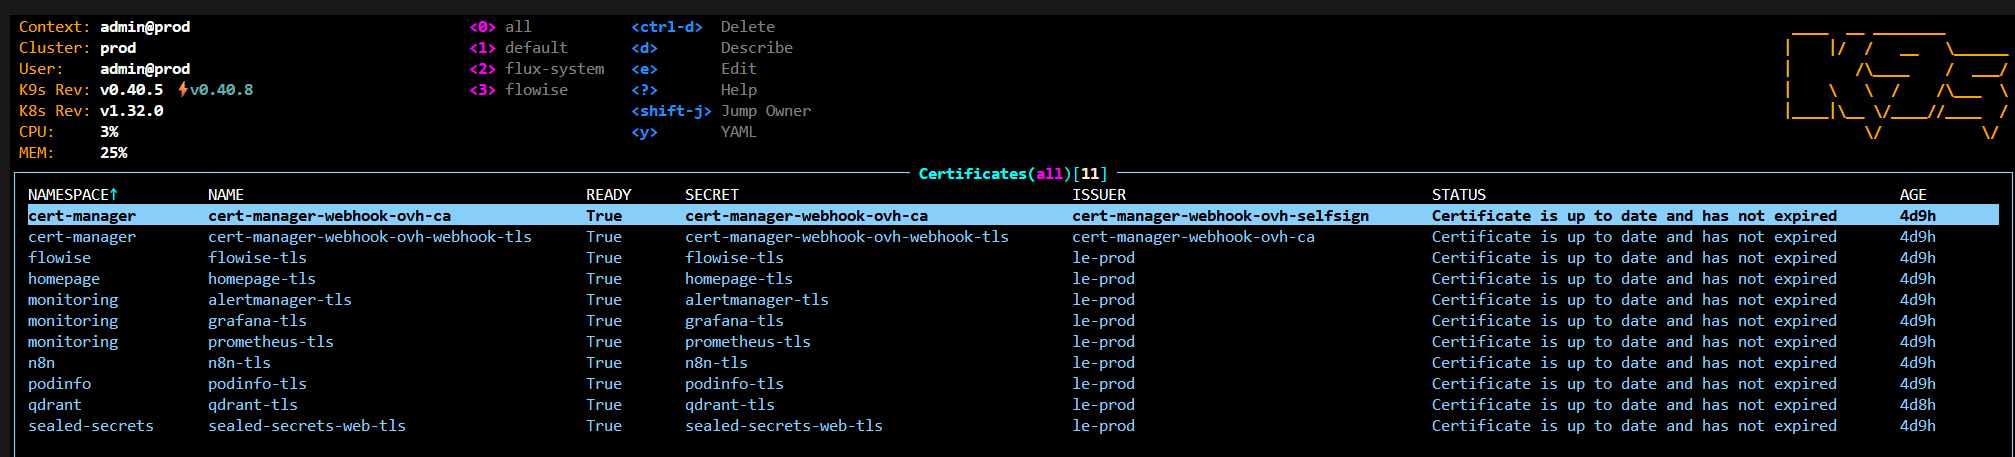Sort by the READY column header
The width and height of the screenshot is (2015, 457).
point(608,195)
